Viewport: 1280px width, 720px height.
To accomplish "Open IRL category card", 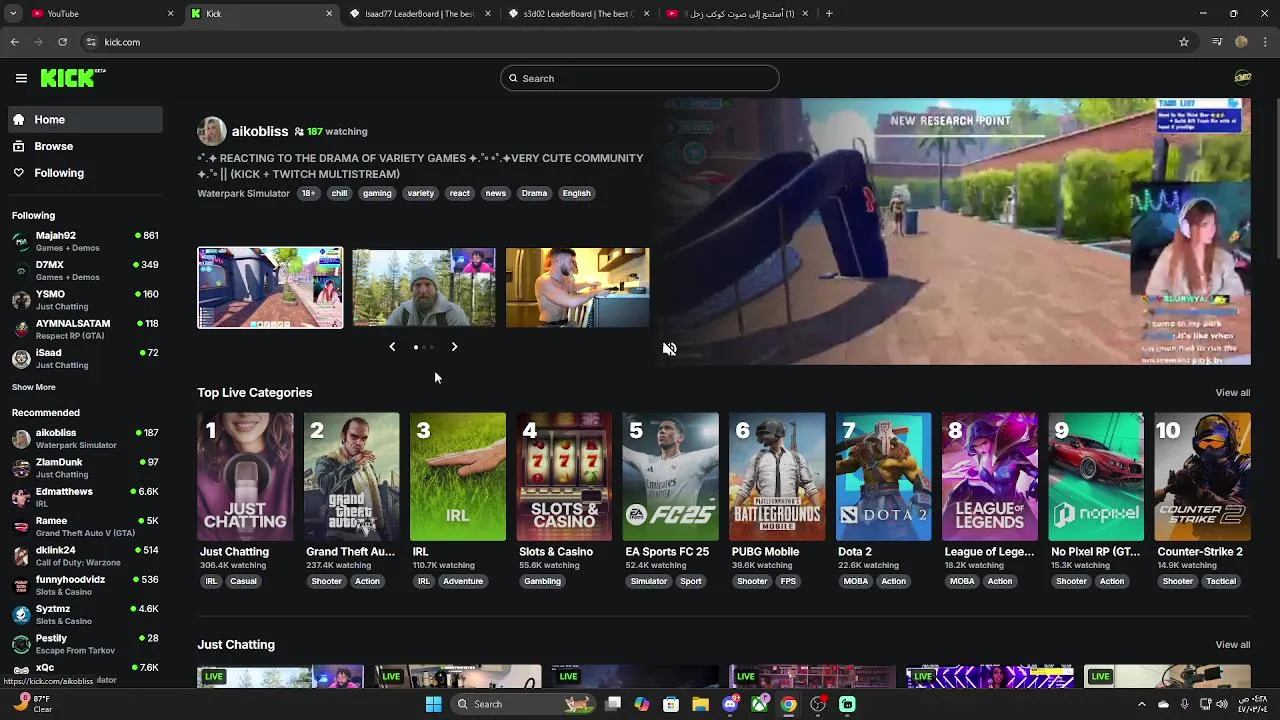I will [458, 477].
